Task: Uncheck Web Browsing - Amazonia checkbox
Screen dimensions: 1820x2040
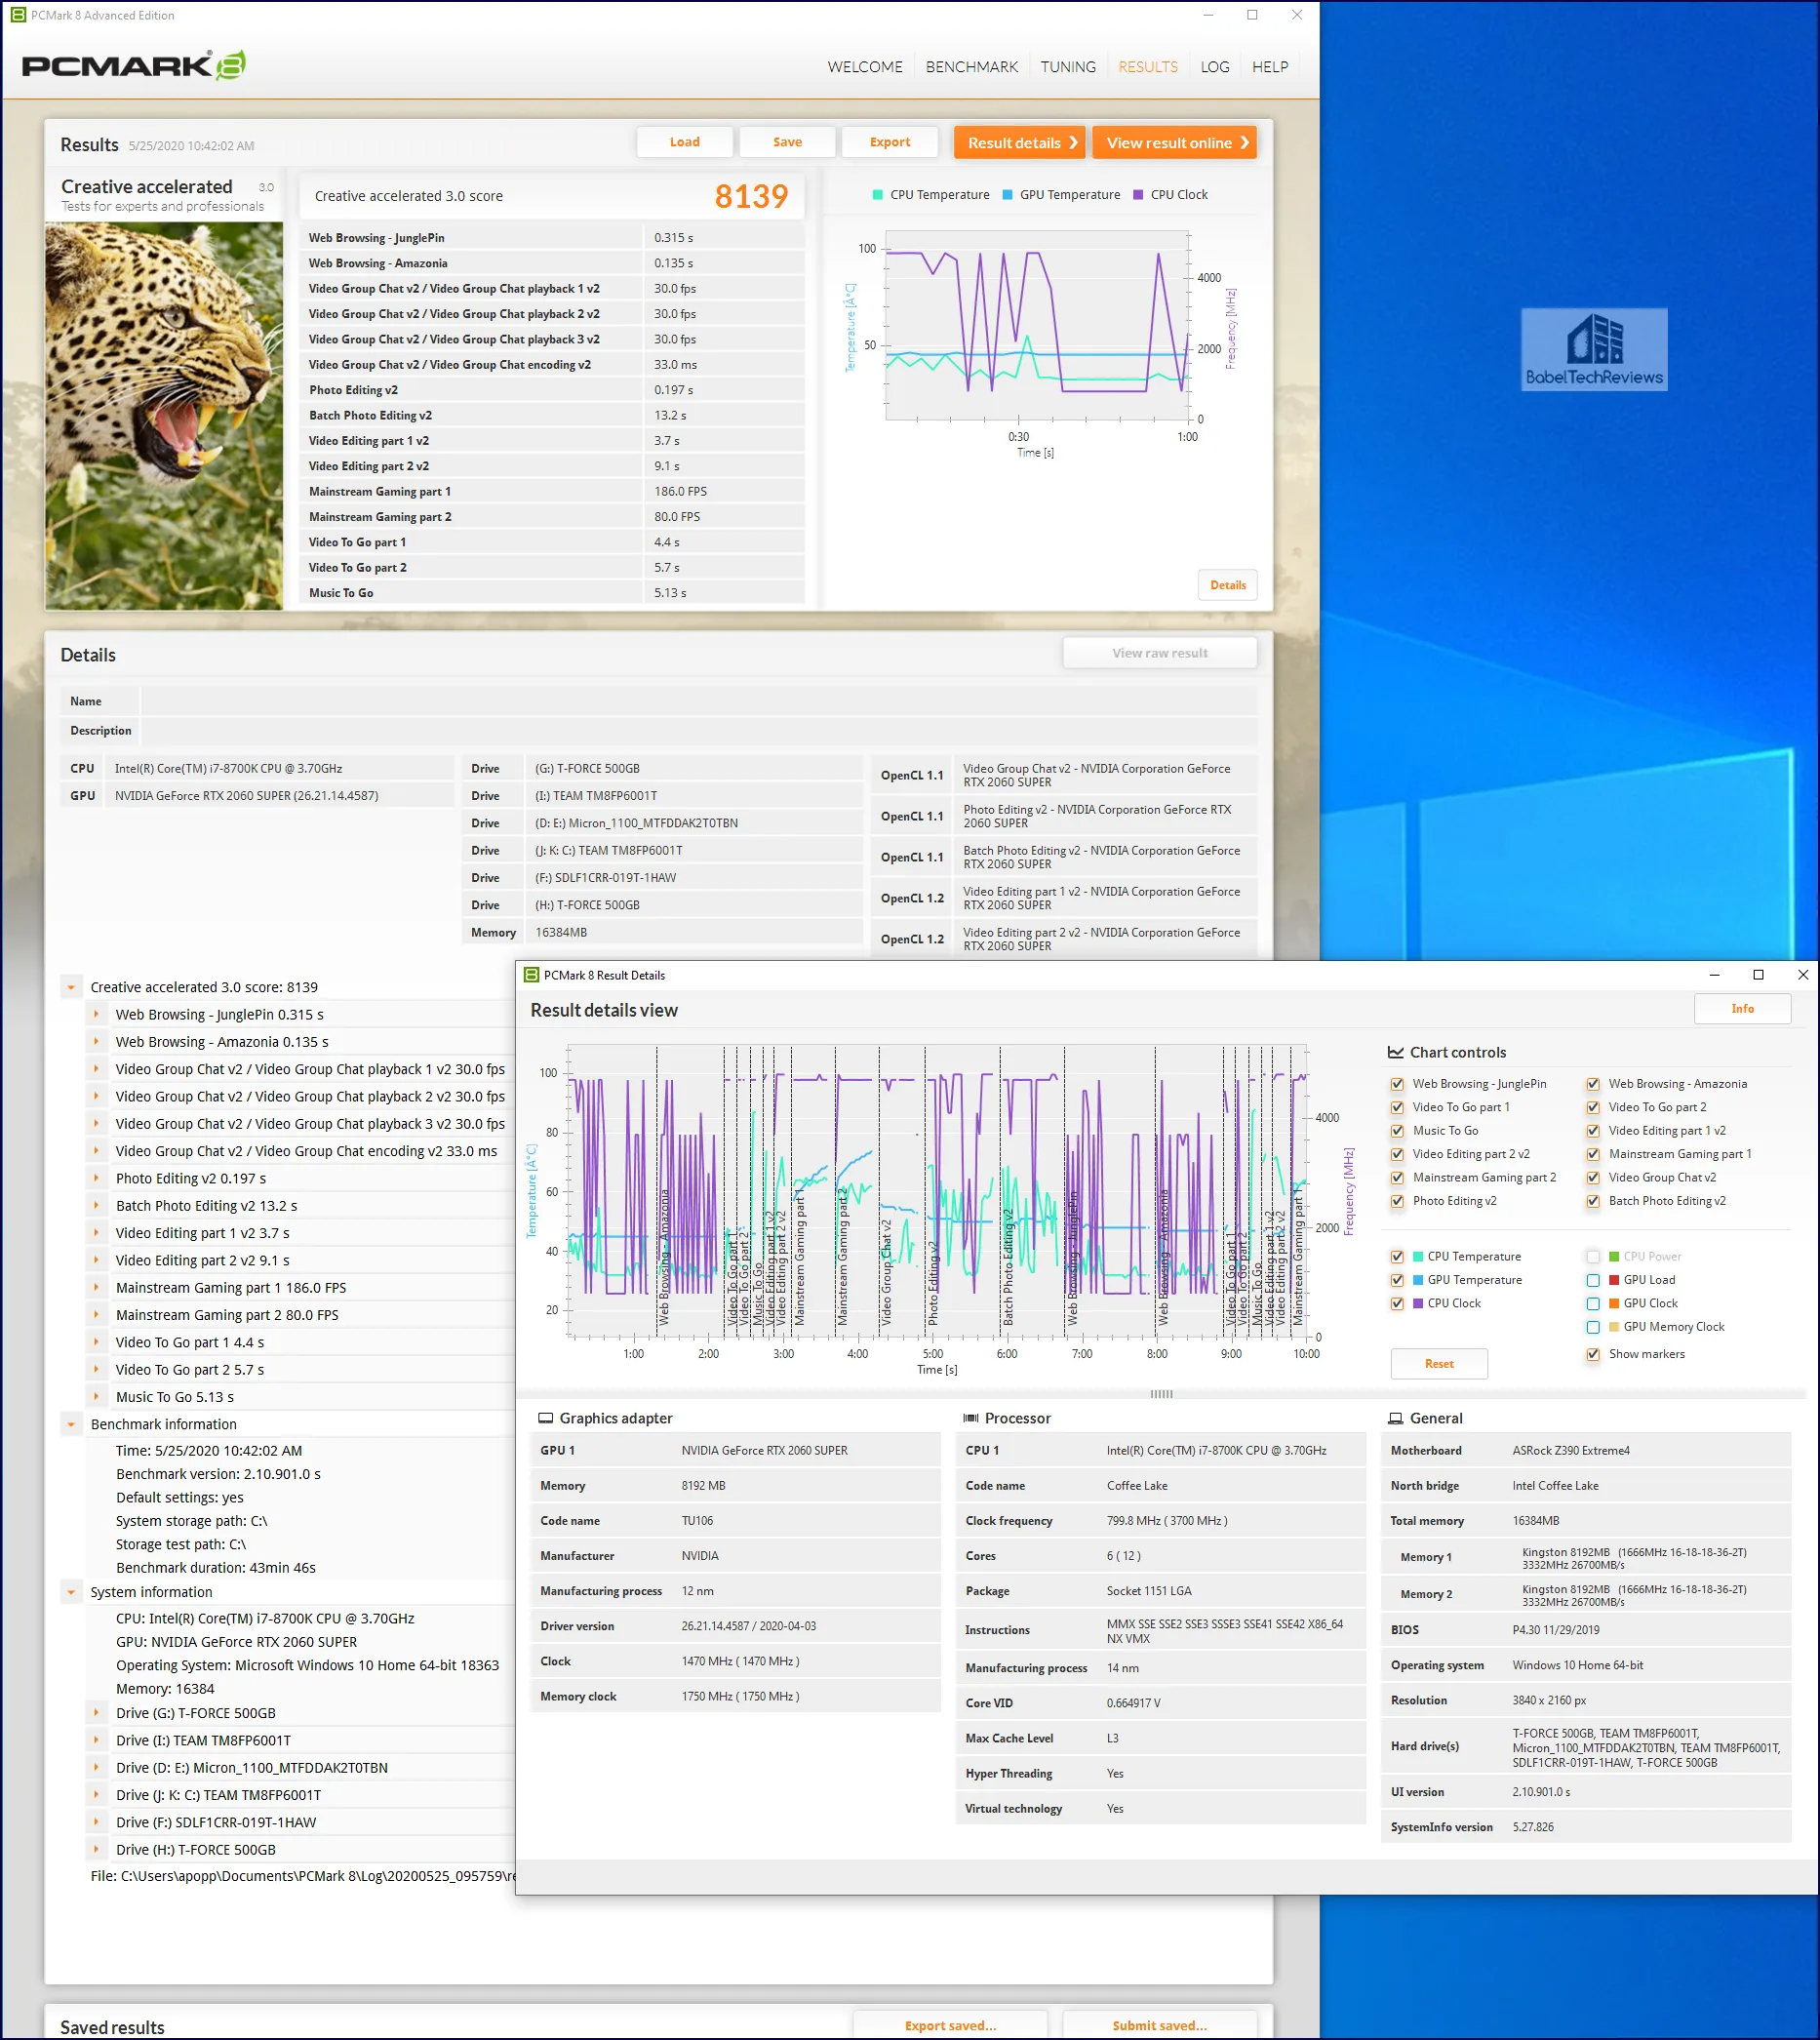Action: pyautogui.click(x=1593, y=1084)
